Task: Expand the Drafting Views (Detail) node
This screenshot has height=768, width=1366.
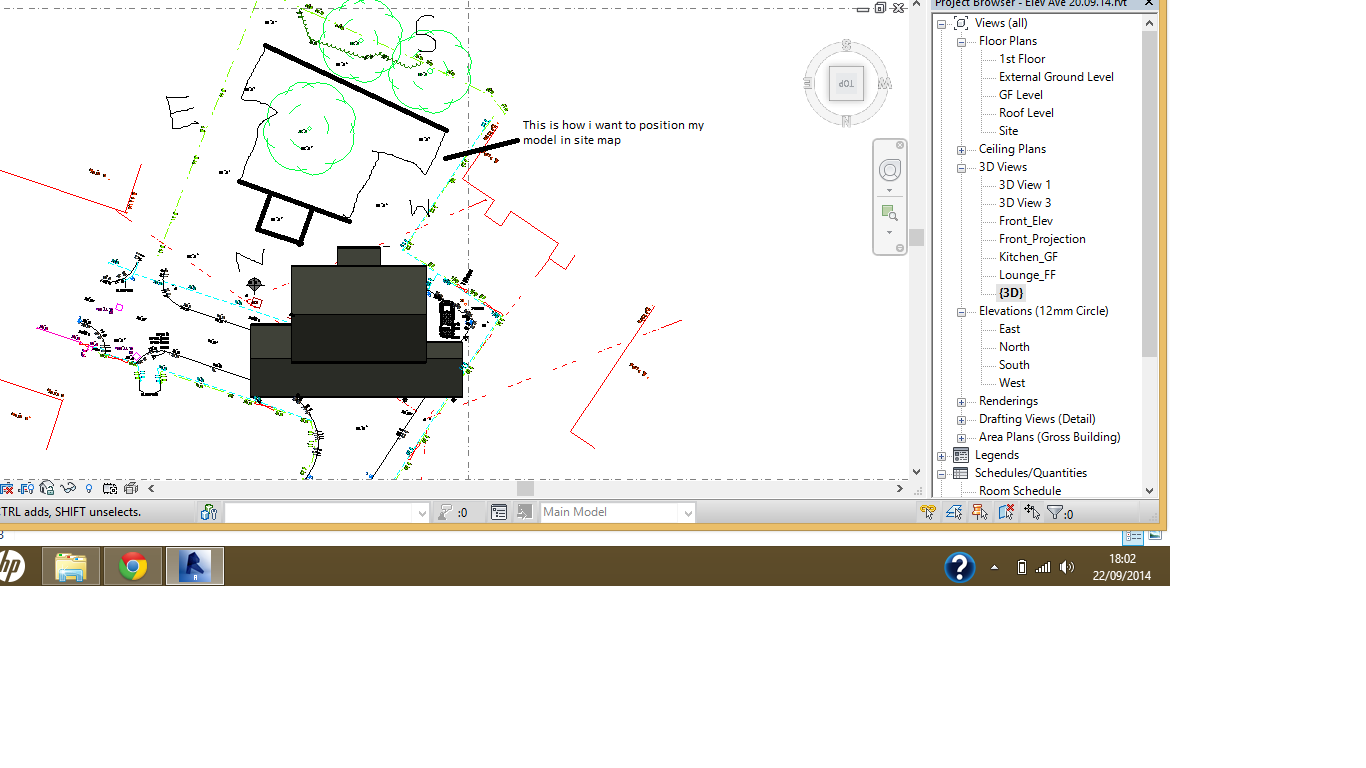Action: pos(961,419)
